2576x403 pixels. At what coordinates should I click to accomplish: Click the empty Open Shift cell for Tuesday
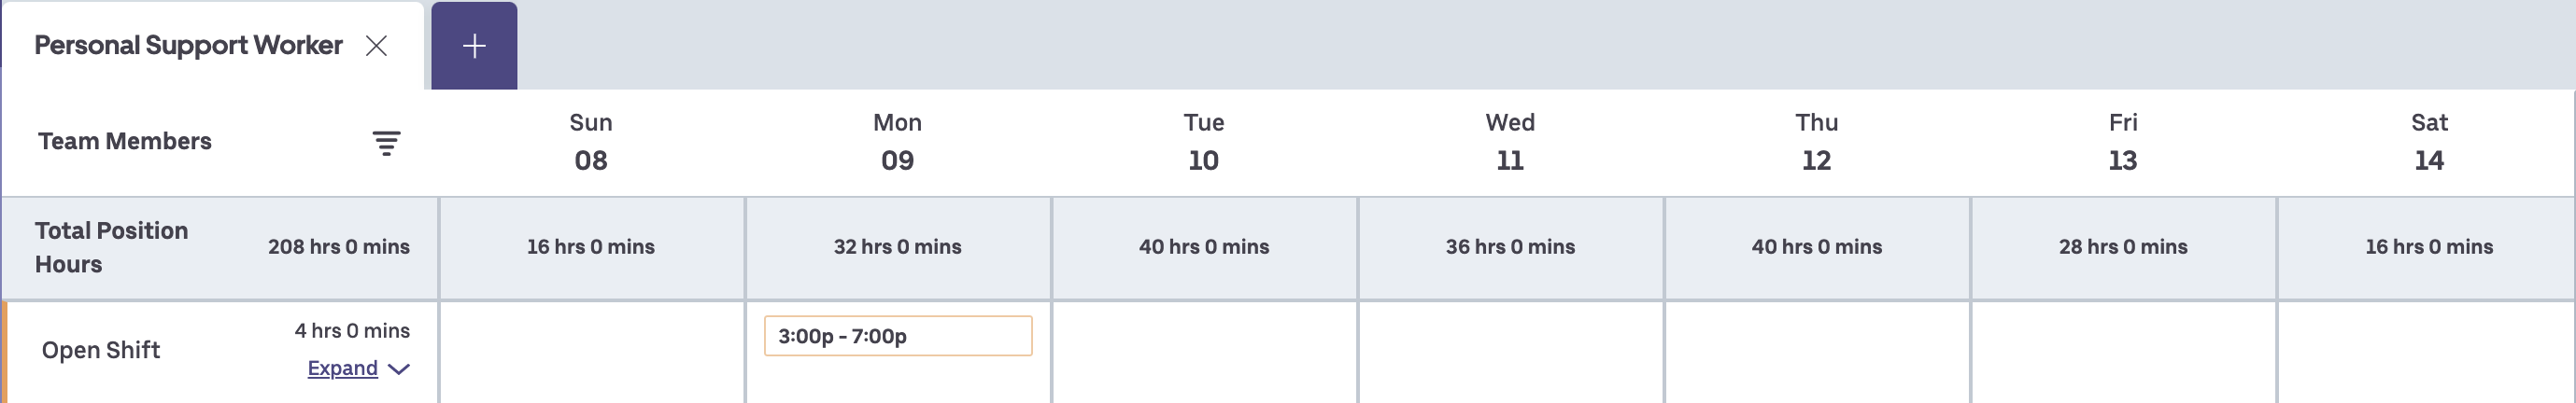tap(1204, 351)
